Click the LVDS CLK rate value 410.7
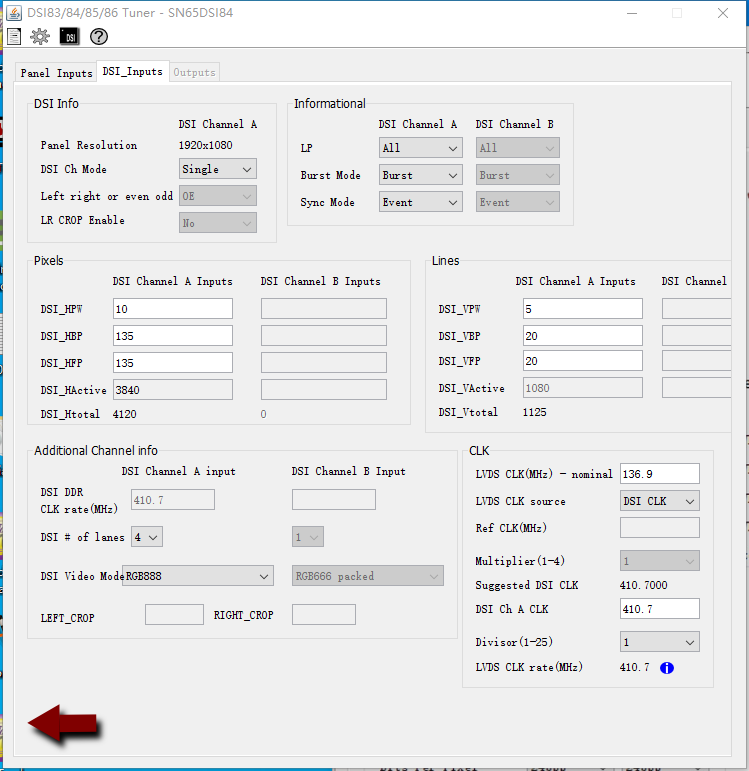The height and width of the screenshot is (771, 749). 634,667
